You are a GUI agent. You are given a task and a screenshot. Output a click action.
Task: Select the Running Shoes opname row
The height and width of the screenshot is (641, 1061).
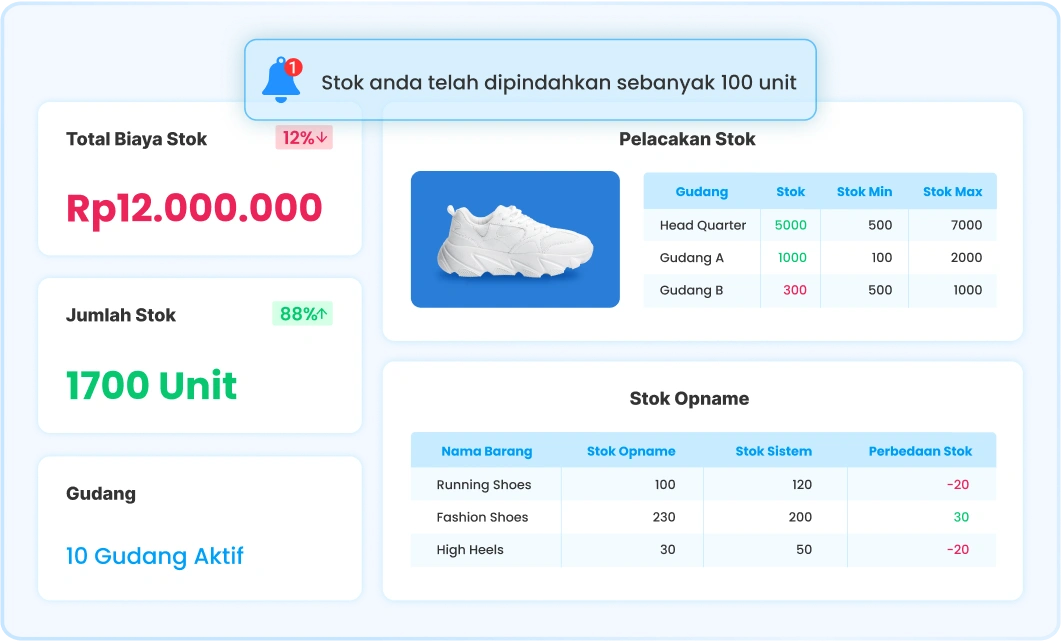click(485, 485)
